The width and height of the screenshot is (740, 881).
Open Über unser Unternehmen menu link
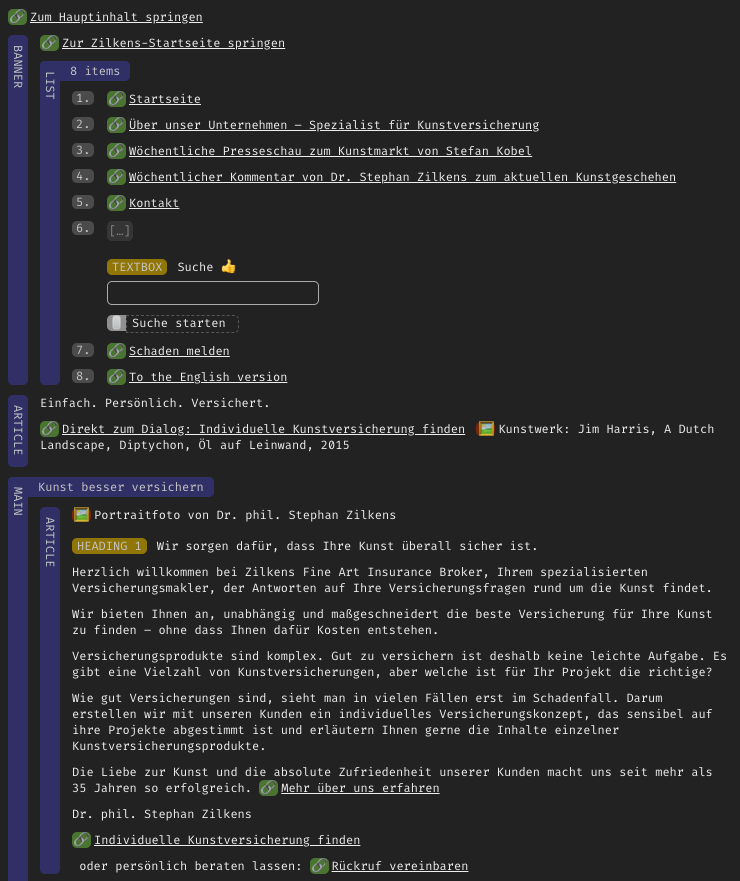coord(333,125)
